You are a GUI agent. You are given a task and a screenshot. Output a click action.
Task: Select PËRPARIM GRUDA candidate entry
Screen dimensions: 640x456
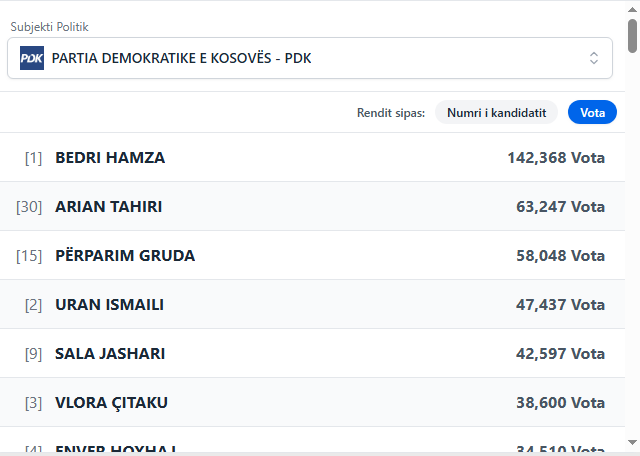pos(125,255)
